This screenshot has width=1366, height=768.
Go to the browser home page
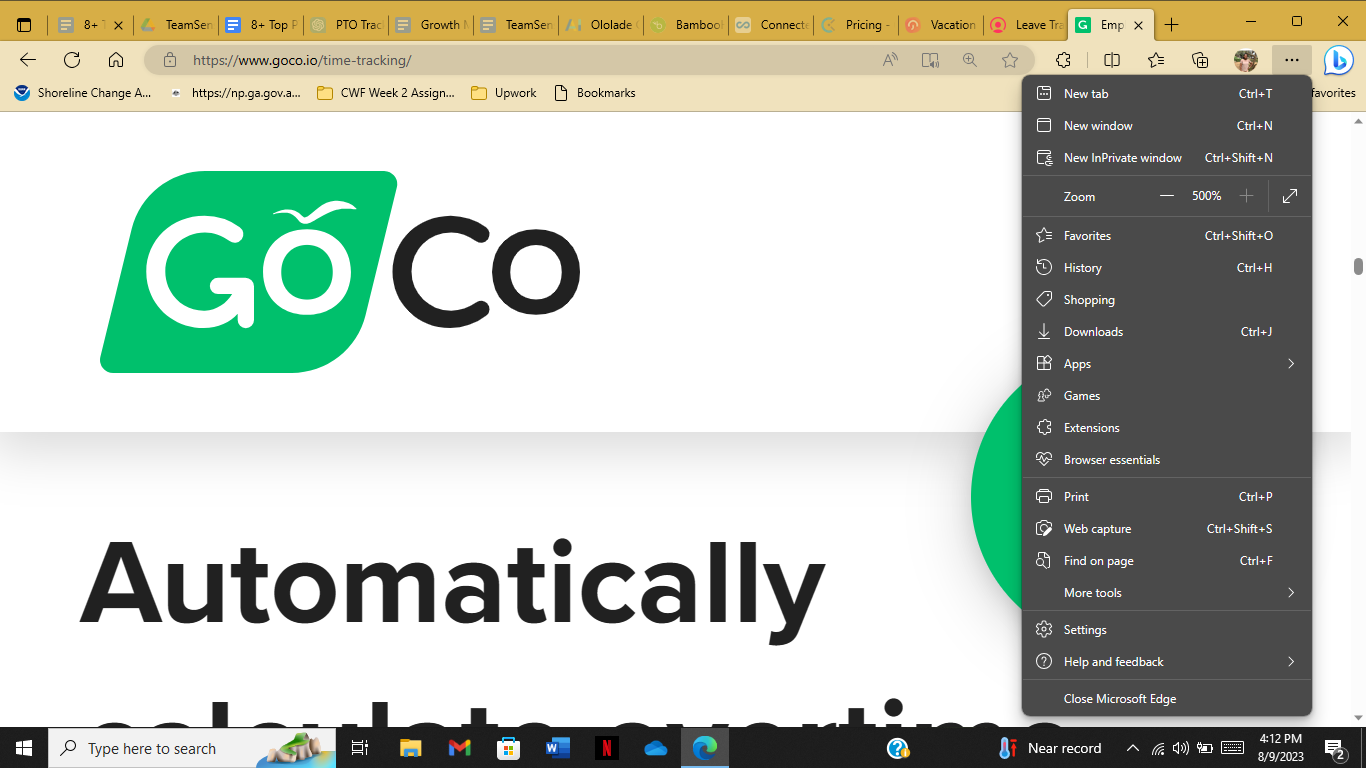pos(116,60)
